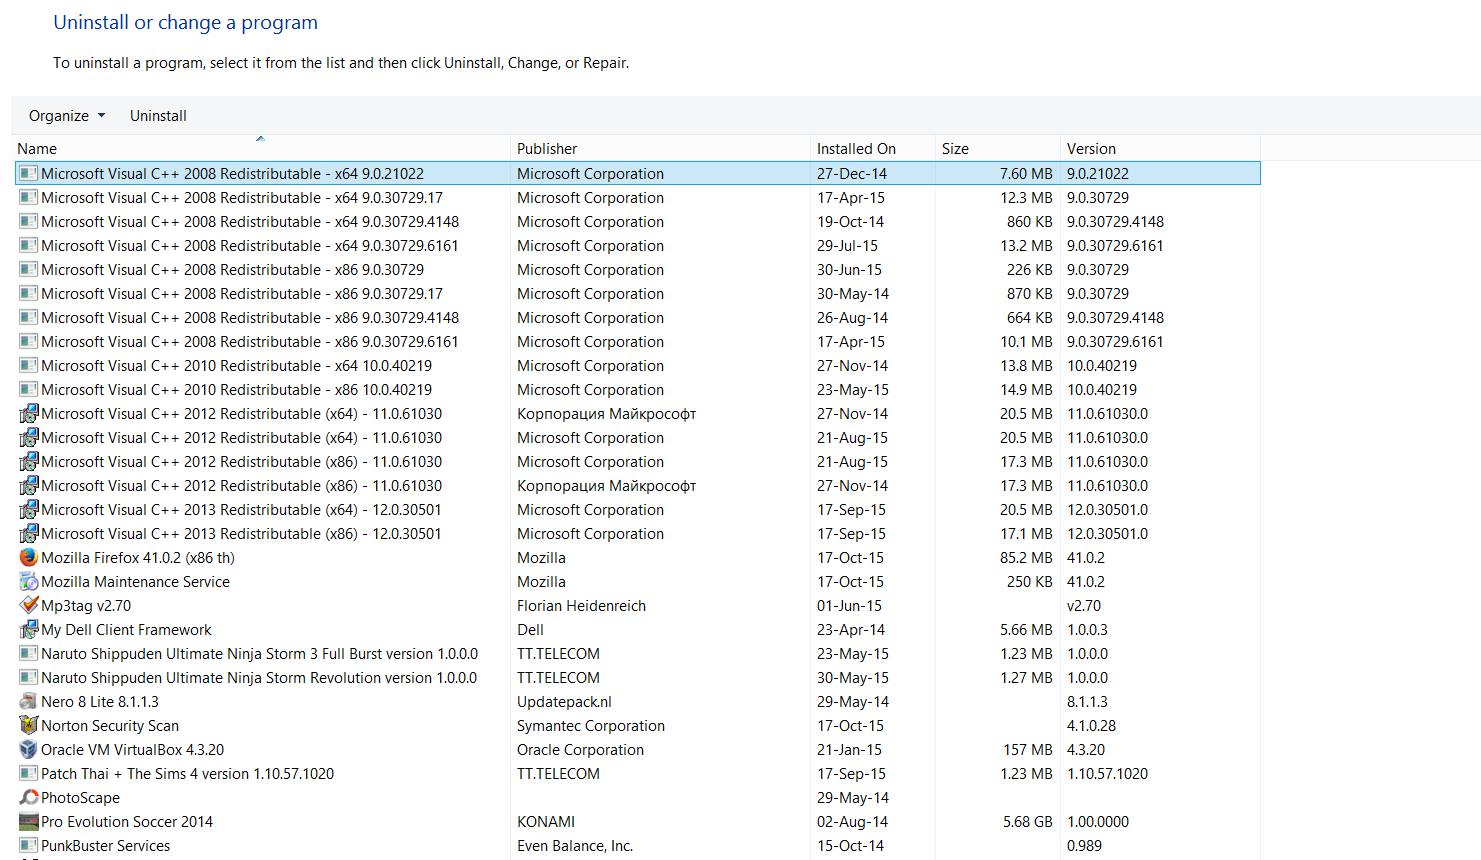Select PunkBuster Services entry

105,846
